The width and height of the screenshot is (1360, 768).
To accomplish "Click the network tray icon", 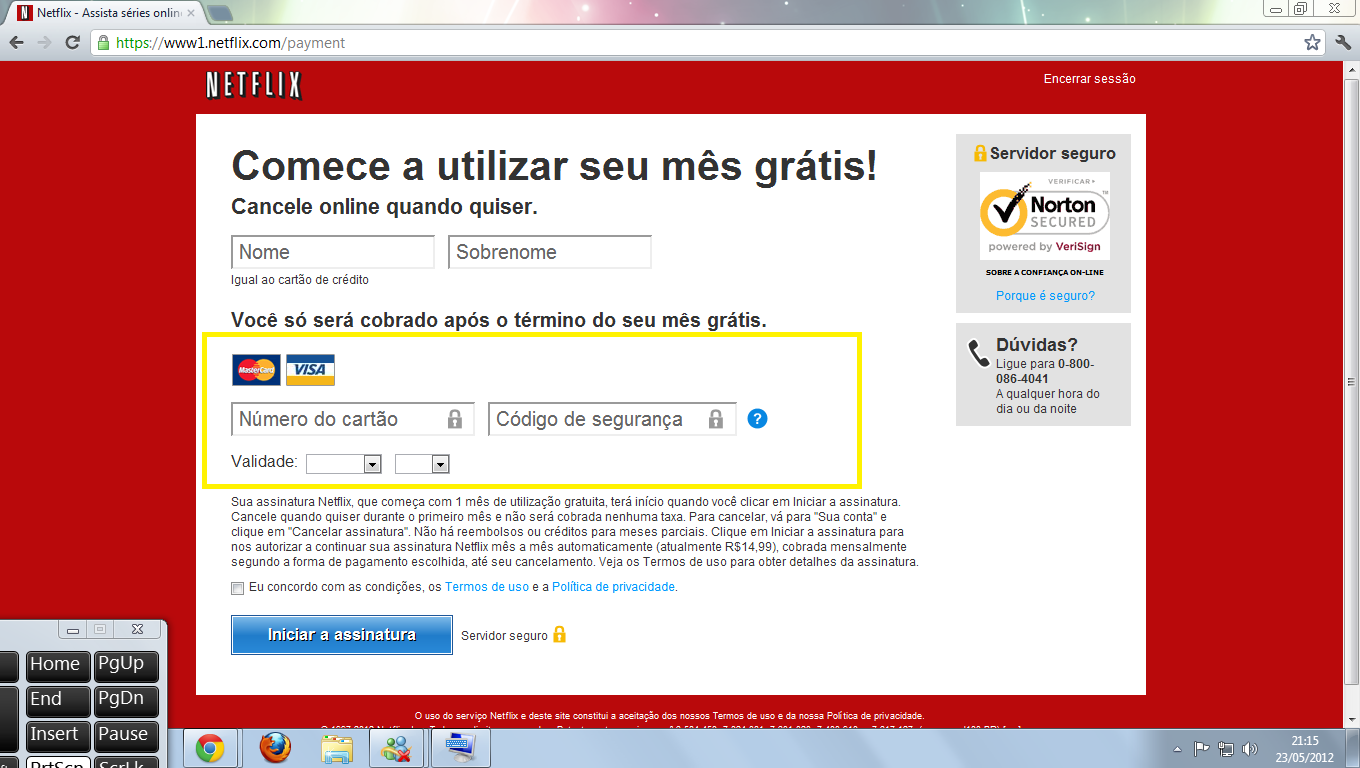I will click(1226, 749).
